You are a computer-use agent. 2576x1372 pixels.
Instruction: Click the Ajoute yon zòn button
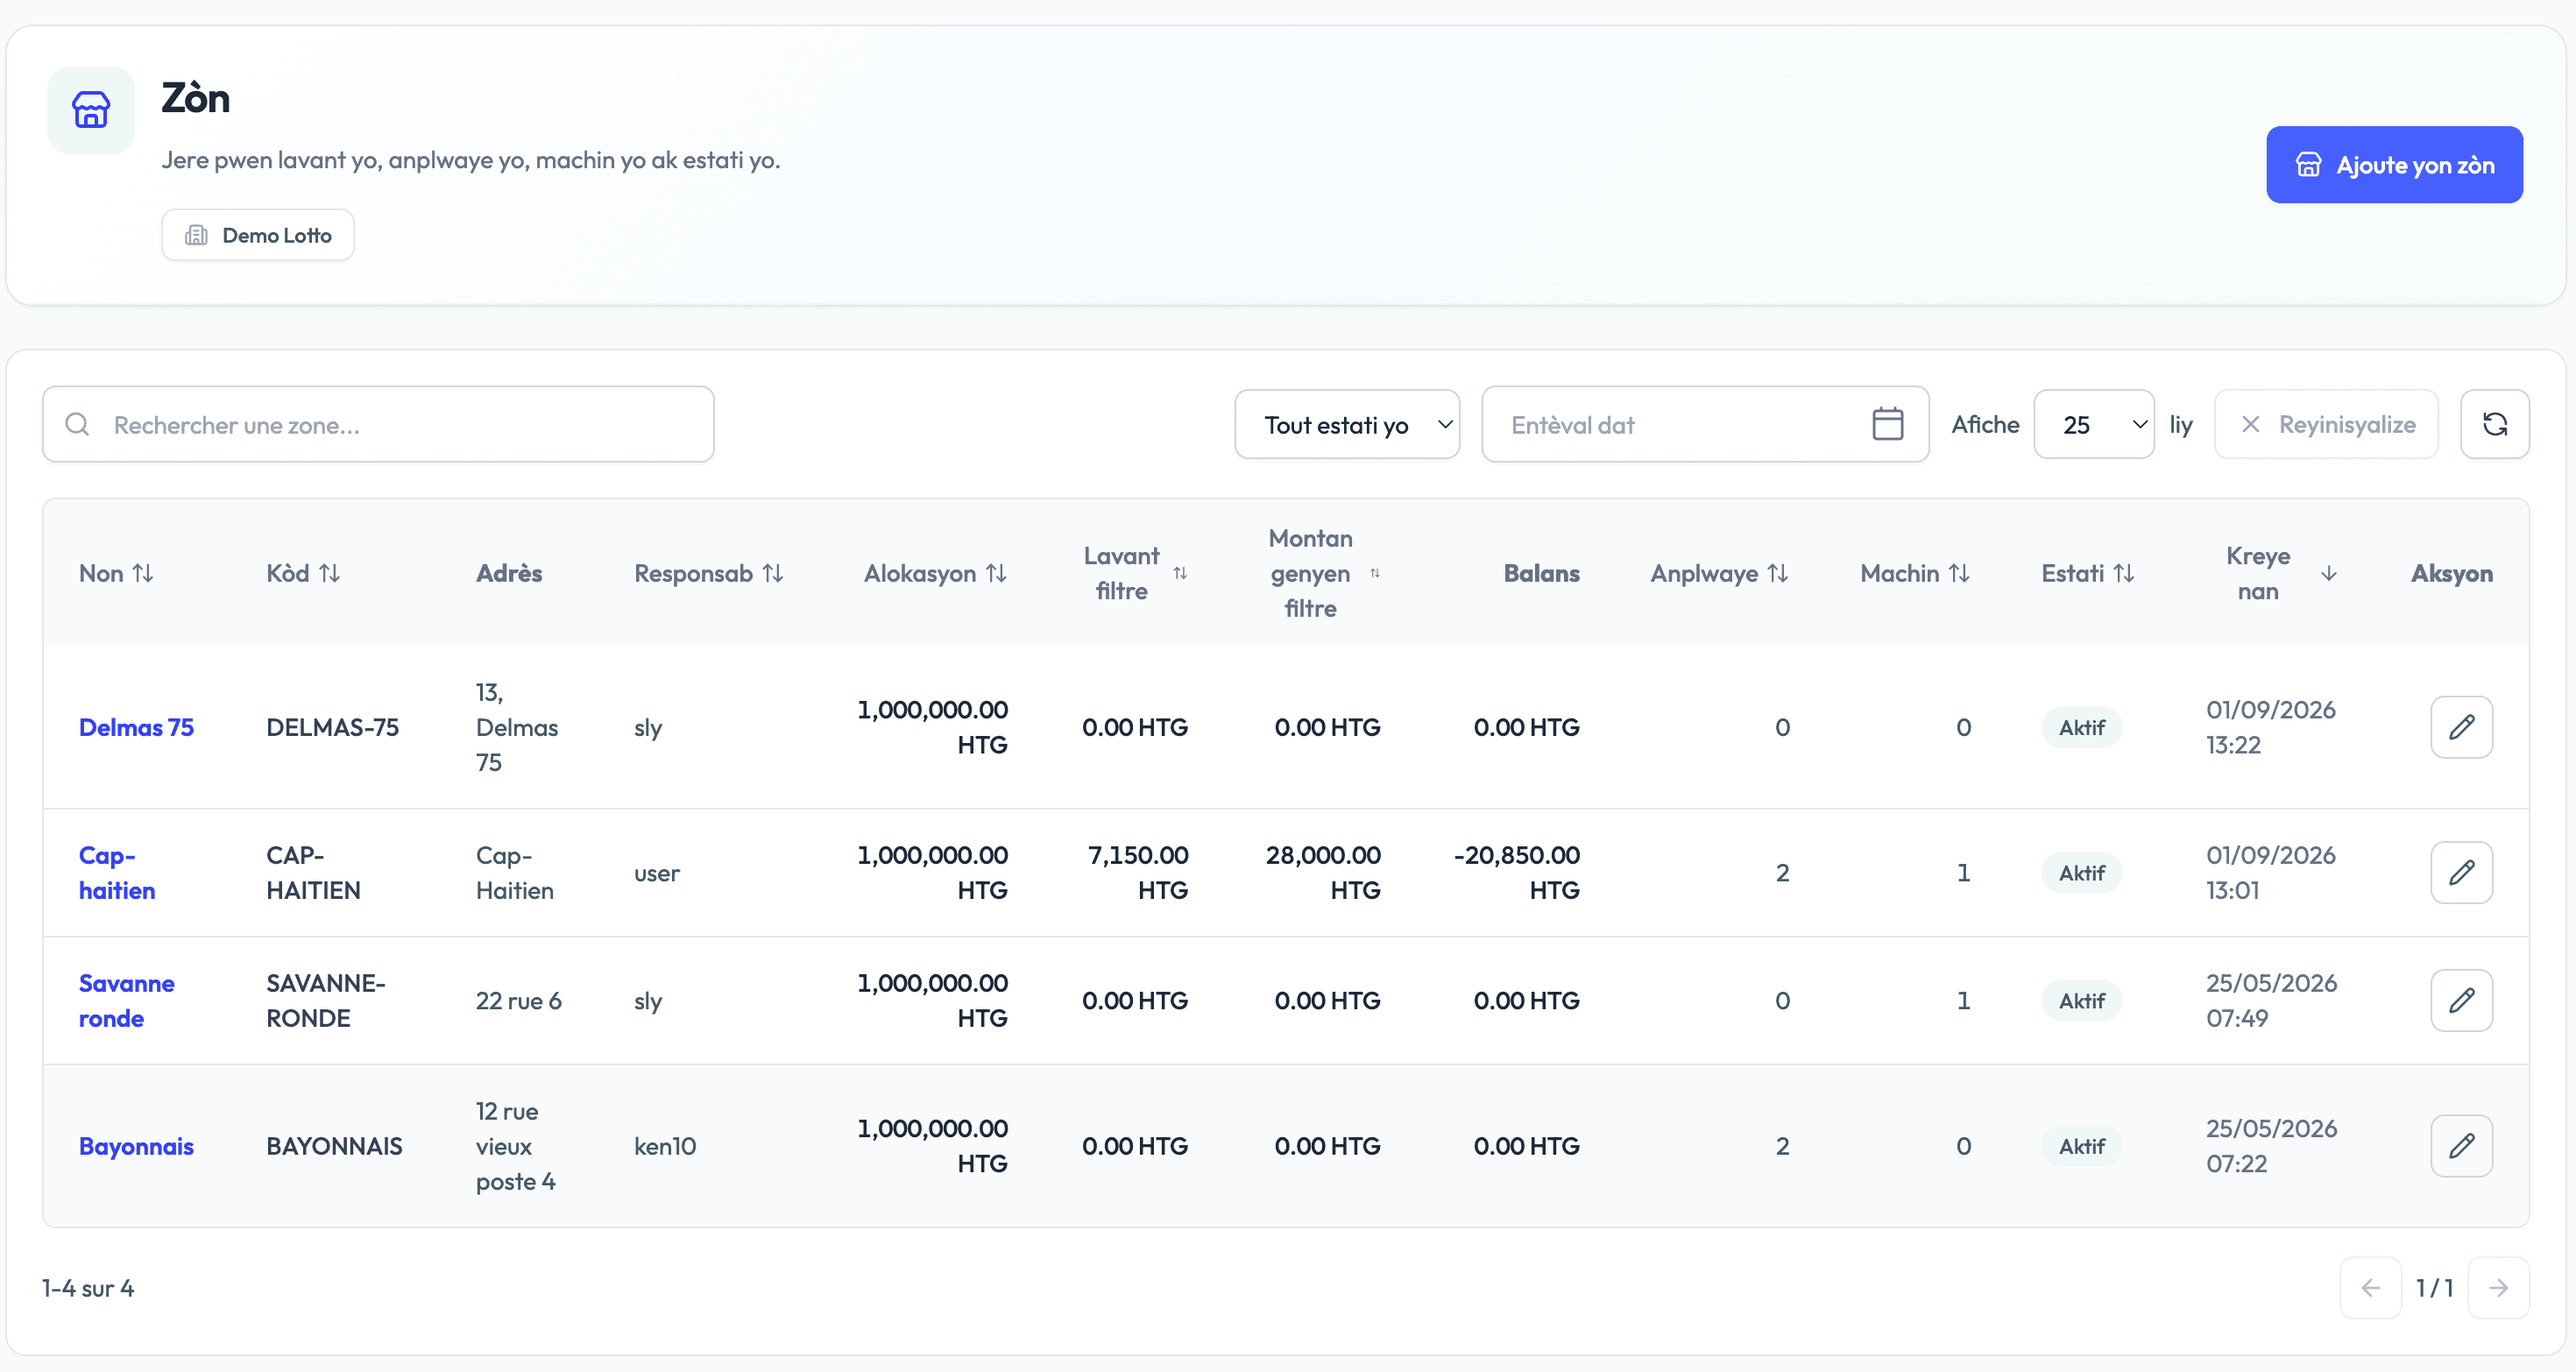[x=2394, y=165]
